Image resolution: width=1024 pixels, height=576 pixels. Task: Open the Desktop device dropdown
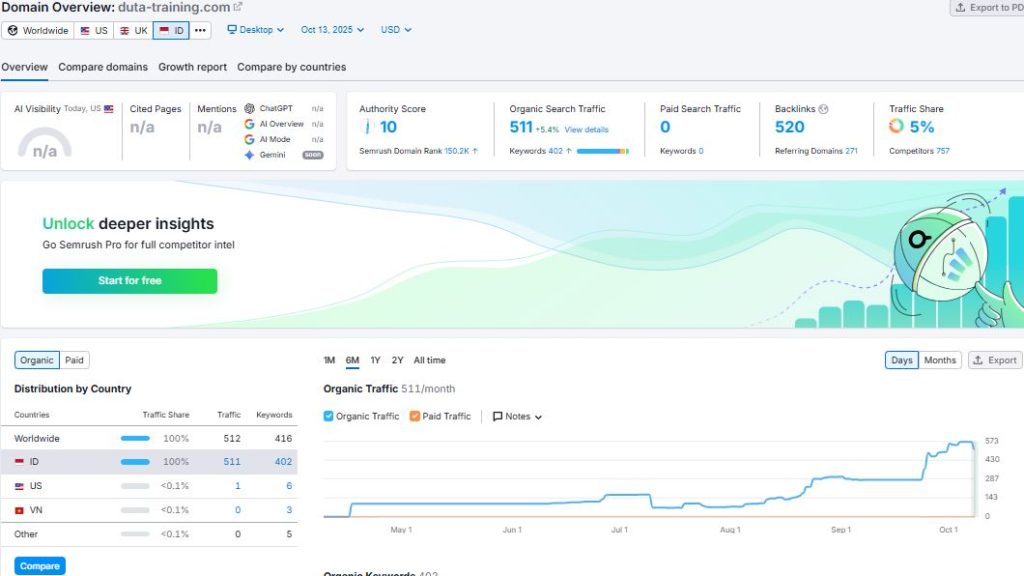point(255,30)
